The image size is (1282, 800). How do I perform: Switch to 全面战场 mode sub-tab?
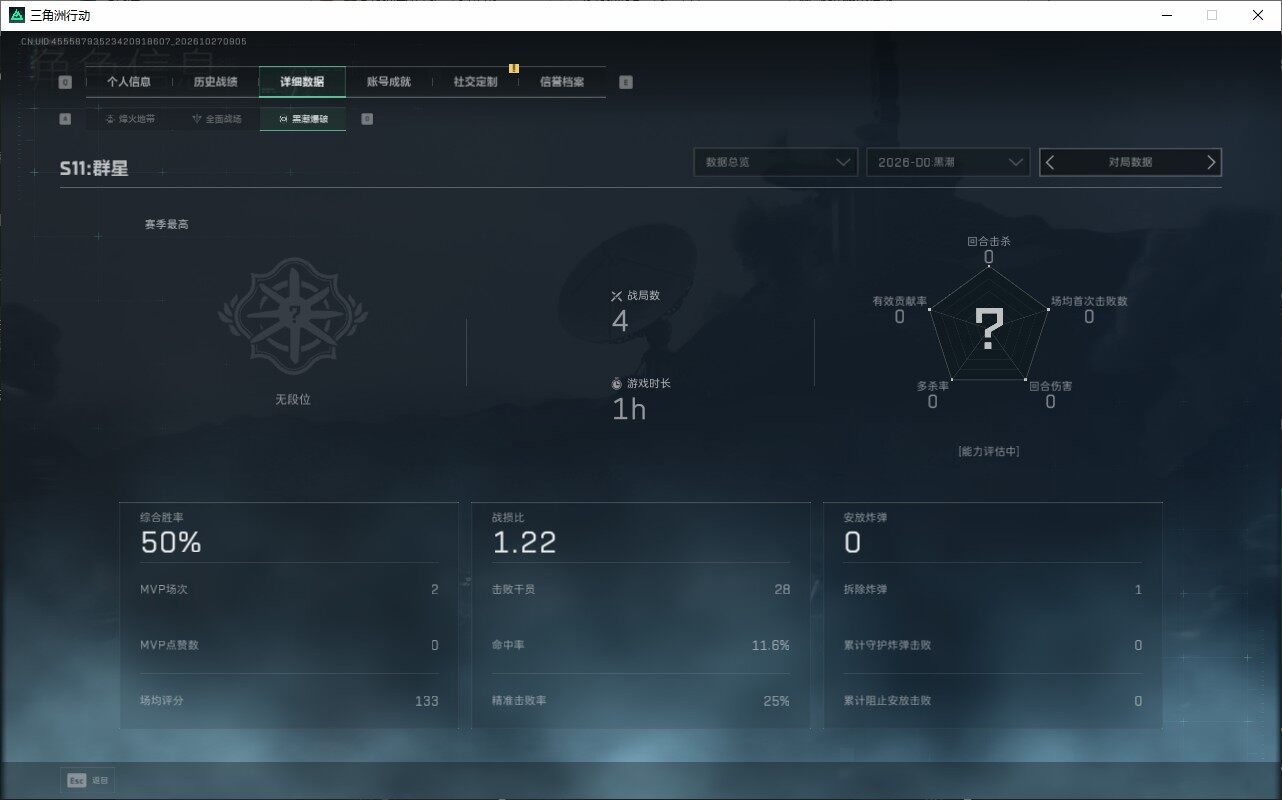coord(216,119)
